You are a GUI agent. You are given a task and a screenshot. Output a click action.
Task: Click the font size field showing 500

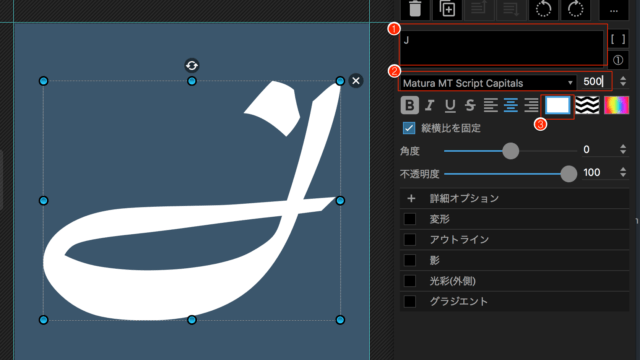pos(595,82)
